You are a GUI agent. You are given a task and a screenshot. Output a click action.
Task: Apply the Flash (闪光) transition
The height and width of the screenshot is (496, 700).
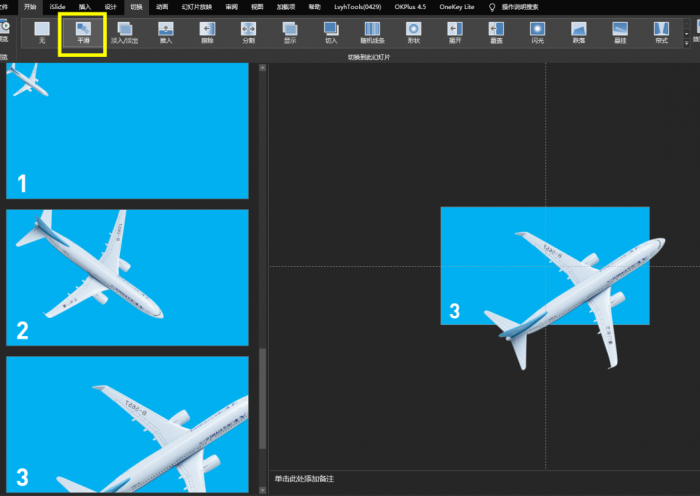tap(538, 33)
